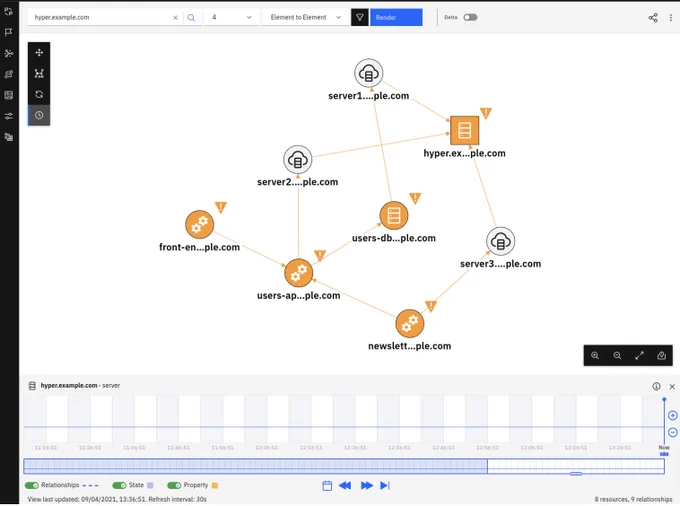The image size is (680, 506).
Task: Skip to latest time button
Action: tap(385, 486)
